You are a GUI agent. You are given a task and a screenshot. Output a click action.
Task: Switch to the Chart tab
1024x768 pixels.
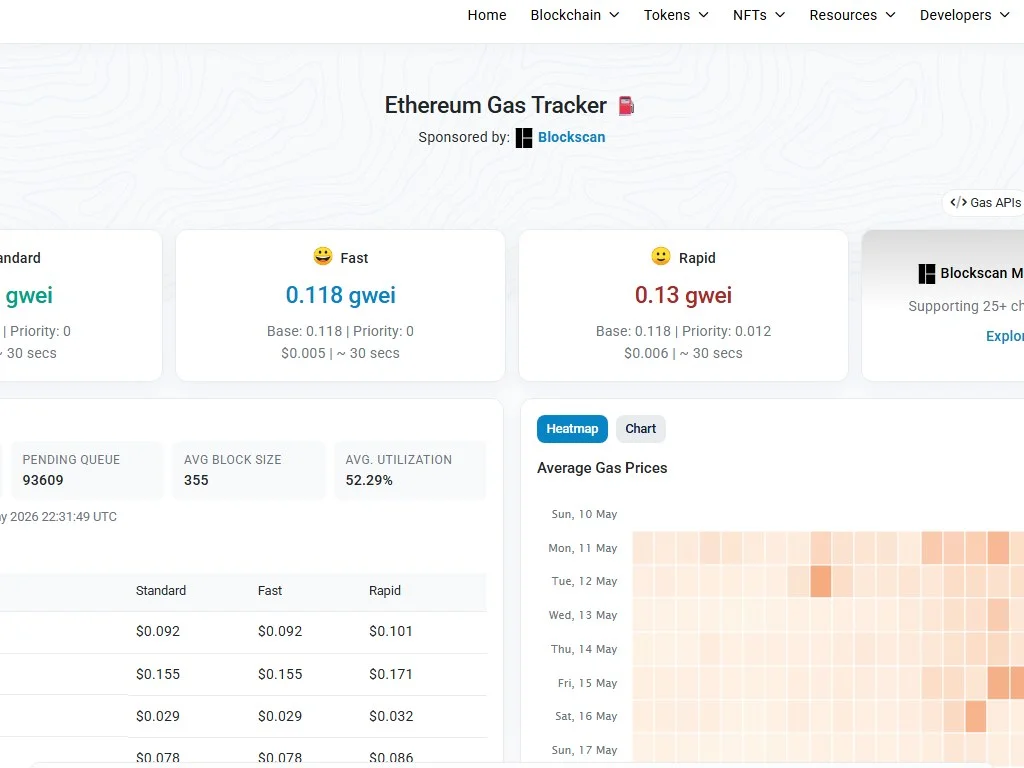[x=641, y=429]
